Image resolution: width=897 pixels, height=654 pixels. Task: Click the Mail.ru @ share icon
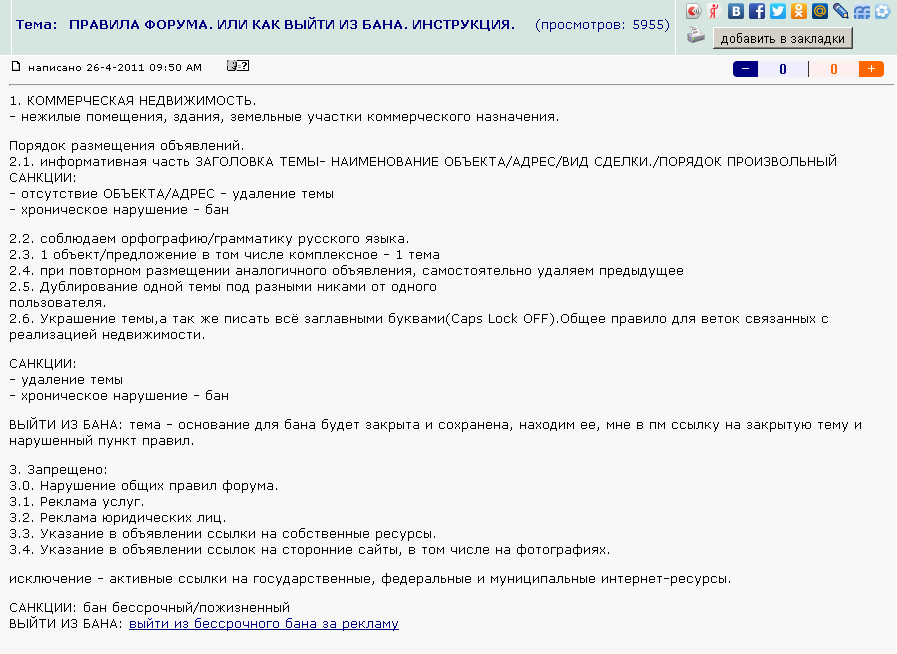(x=819, y=12)
